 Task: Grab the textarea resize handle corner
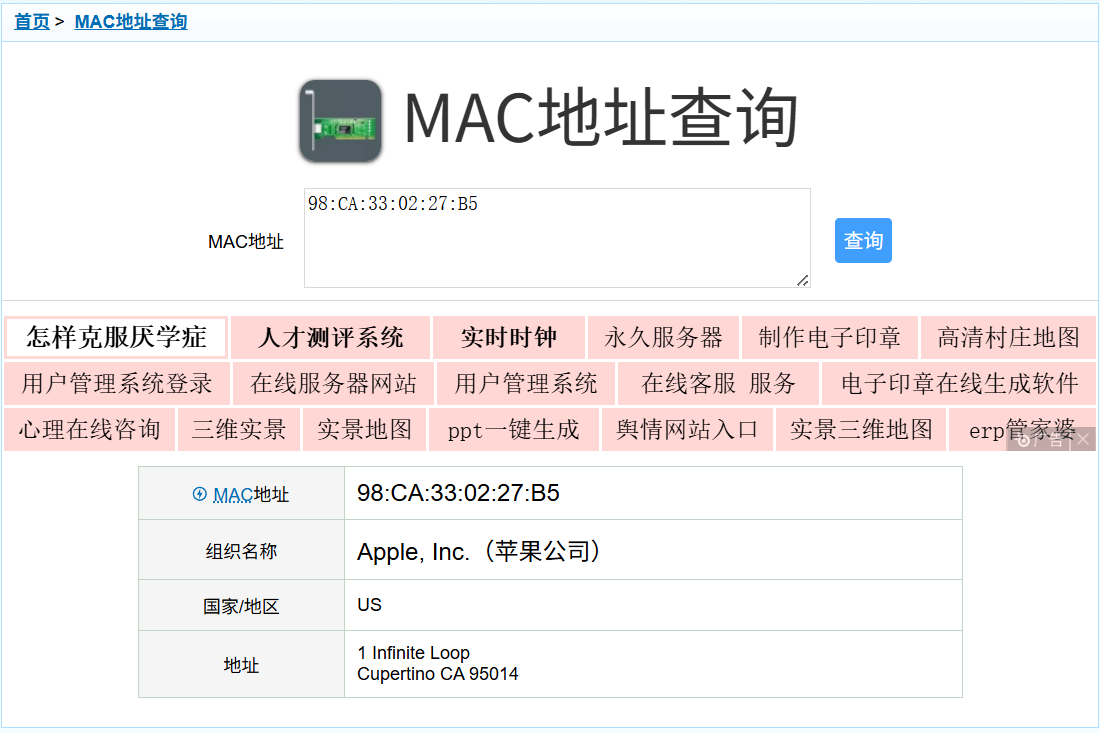pyautogui.click(x=803, y=281)
